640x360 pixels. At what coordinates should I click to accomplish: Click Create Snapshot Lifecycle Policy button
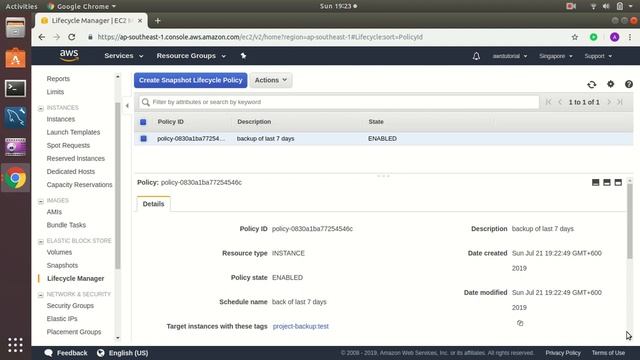[x=191, y=80]
